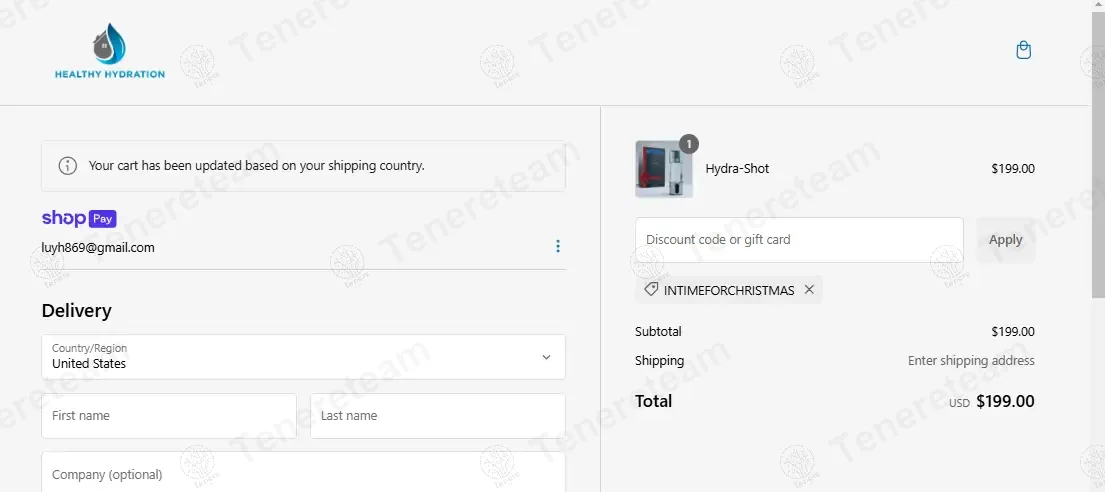Viewport: 1105px width, 492px height.
Task: Click the Enter shipping address text
Action: 971,361
